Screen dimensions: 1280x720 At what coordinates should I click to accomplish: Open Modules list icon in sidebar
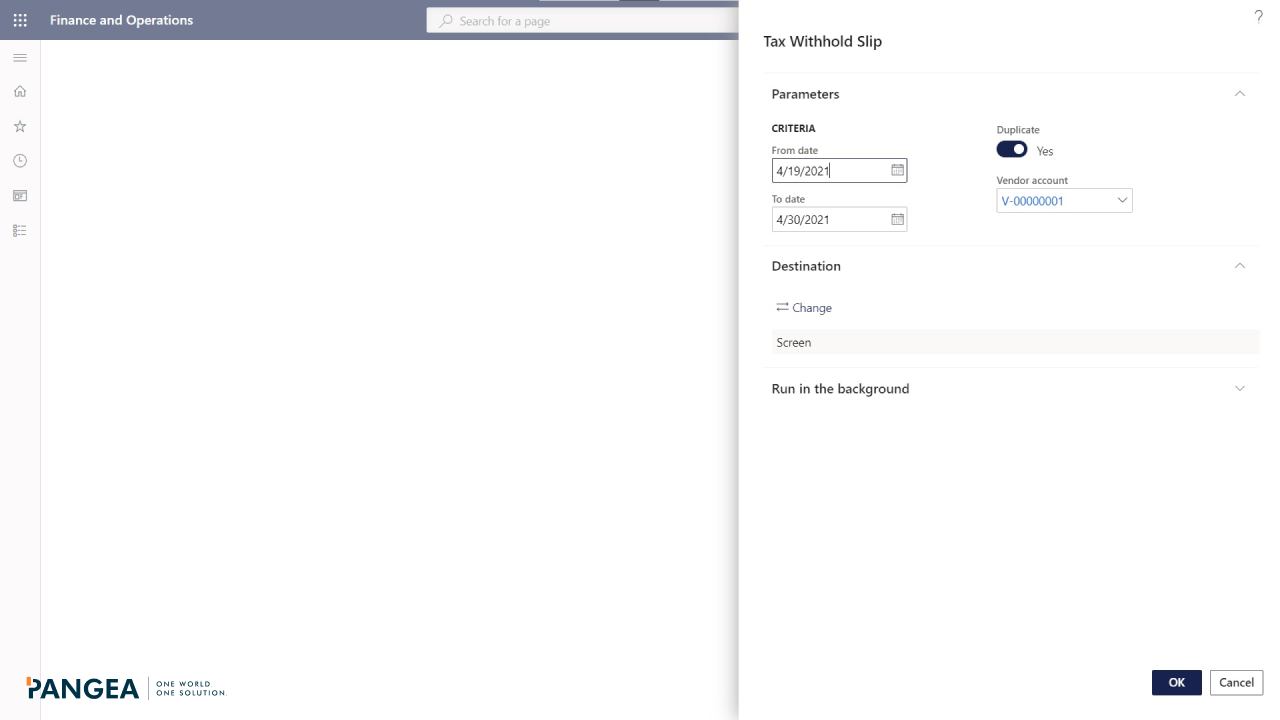coord(20,231)
